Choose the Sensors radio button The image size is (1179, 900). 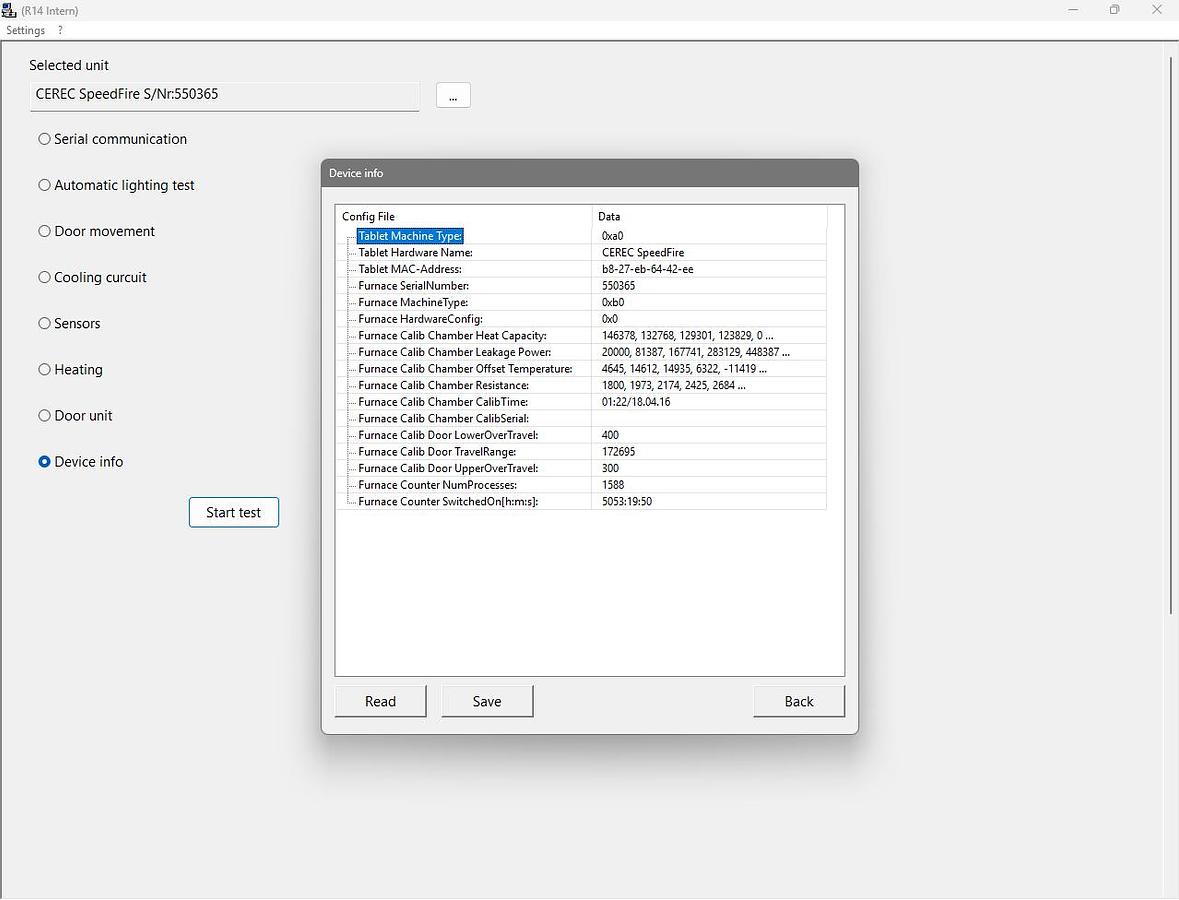coord(44,323)
